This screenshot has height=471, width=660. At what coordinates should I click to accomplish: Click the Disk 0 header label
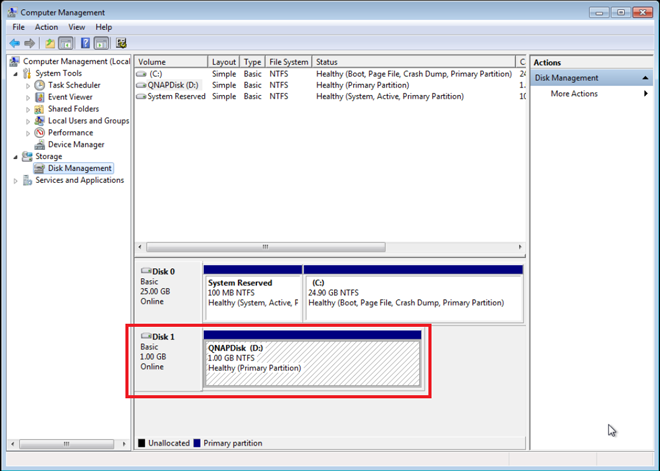[x=163, y=271]
